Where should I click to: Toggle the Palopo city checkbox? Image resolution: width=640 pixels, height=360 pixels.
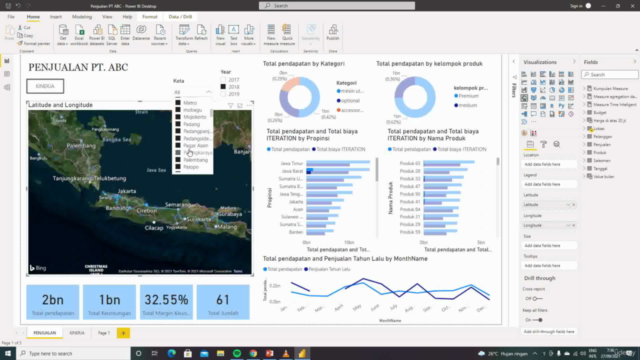(x=178, y=167)
